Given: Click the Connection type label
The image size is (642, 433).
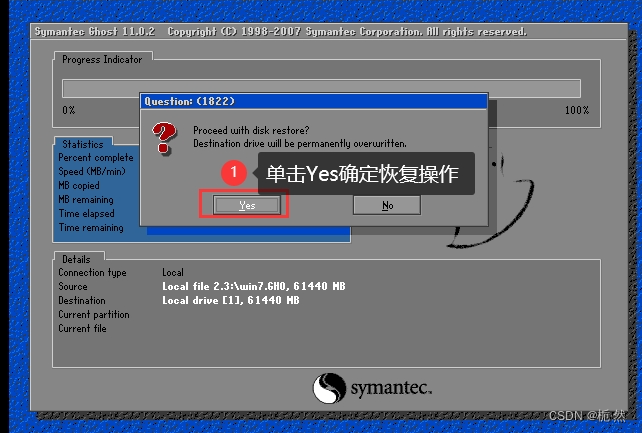Looking at the screenshot, I should [92, 273].
